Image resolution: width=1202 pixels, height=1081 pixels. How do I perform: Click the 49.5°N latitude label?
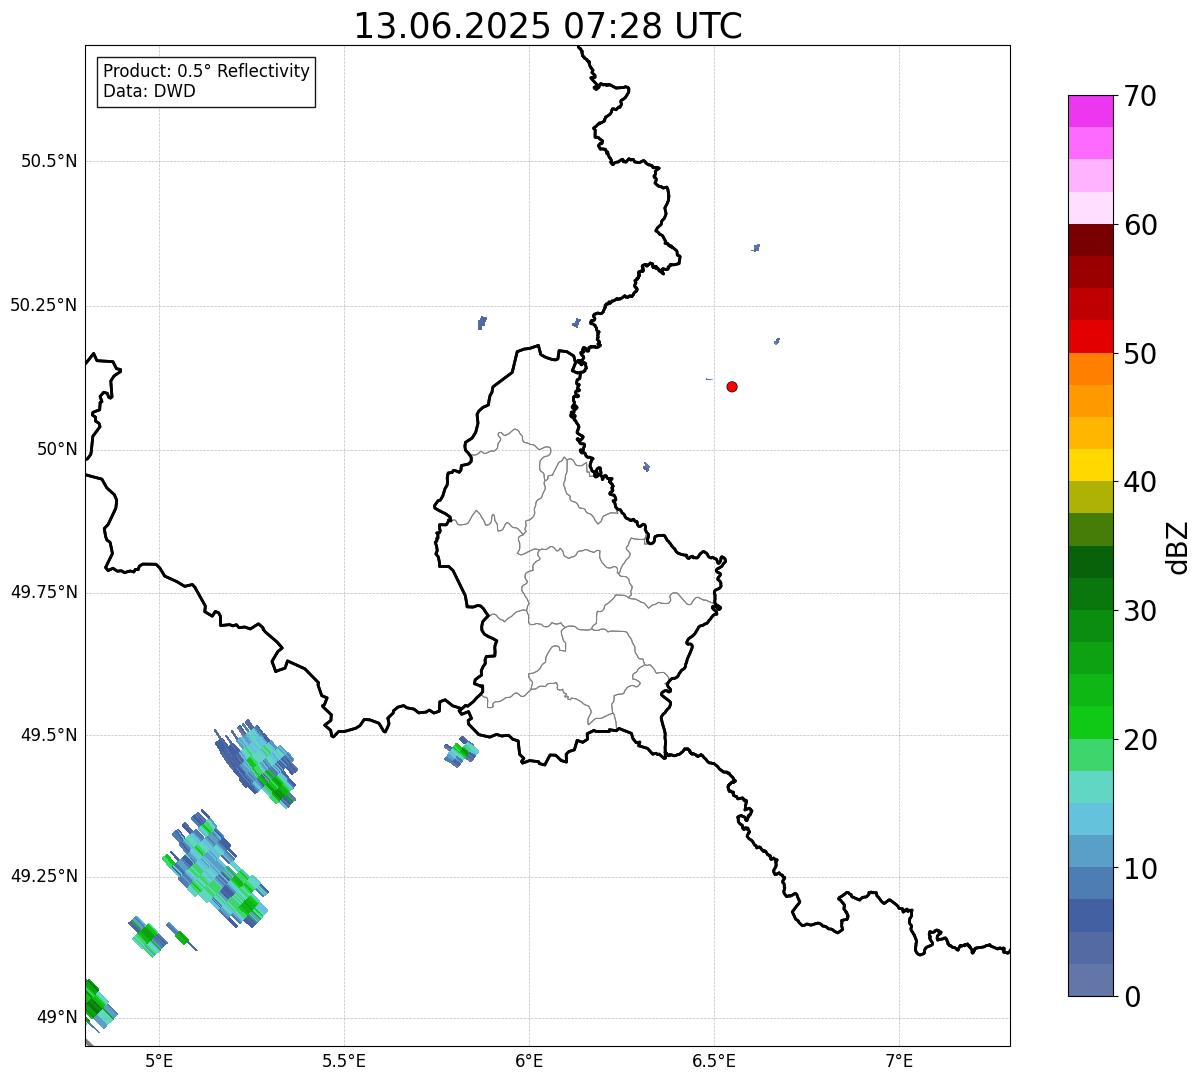click(49, 735)
